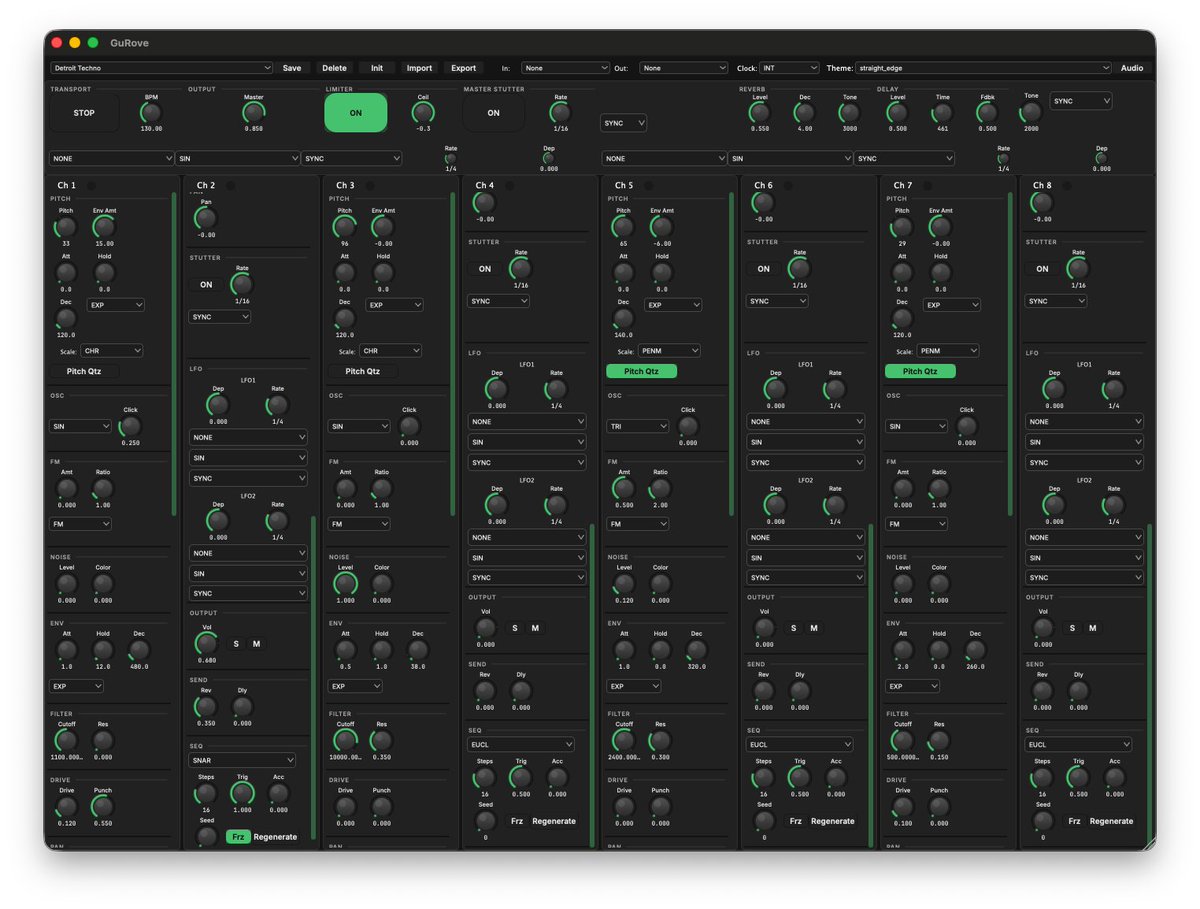
Task: Click the Ch 3 Filter Res knob
Action: pyautogui.click(x=381, y=741)
